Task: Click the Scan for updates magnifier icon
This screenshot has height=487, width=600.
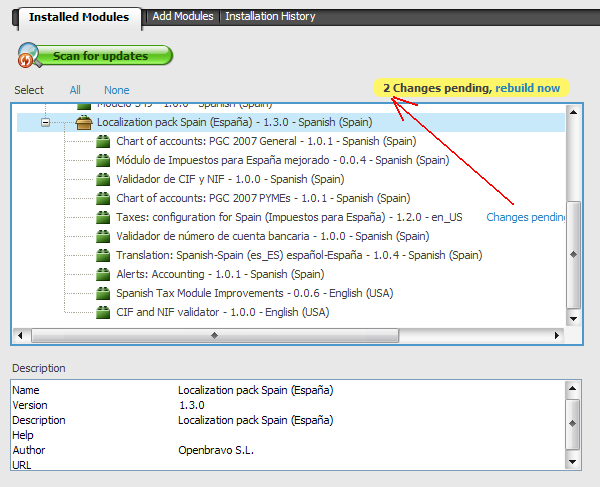Action: pos(29,55)
